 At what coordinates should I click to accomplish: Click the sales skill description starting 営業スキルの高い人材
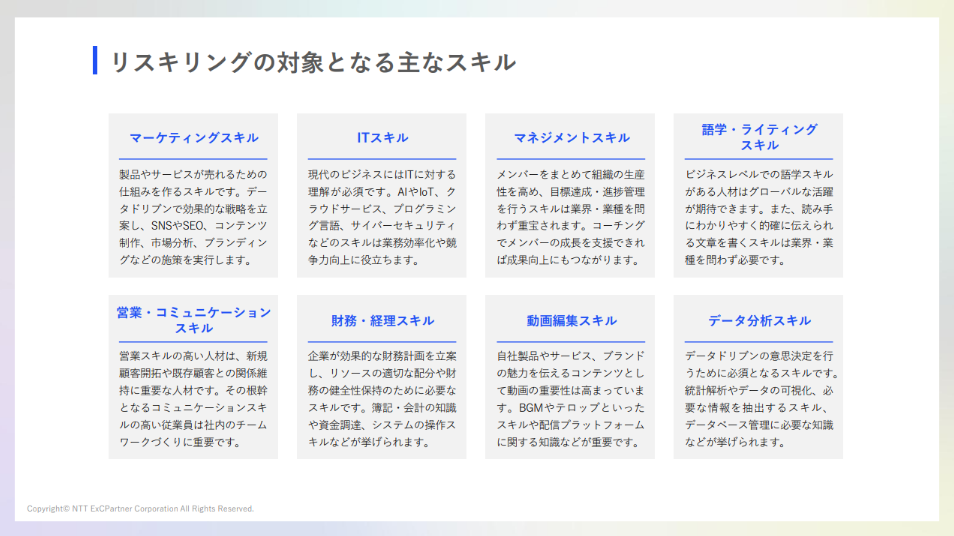pos(193,399)
